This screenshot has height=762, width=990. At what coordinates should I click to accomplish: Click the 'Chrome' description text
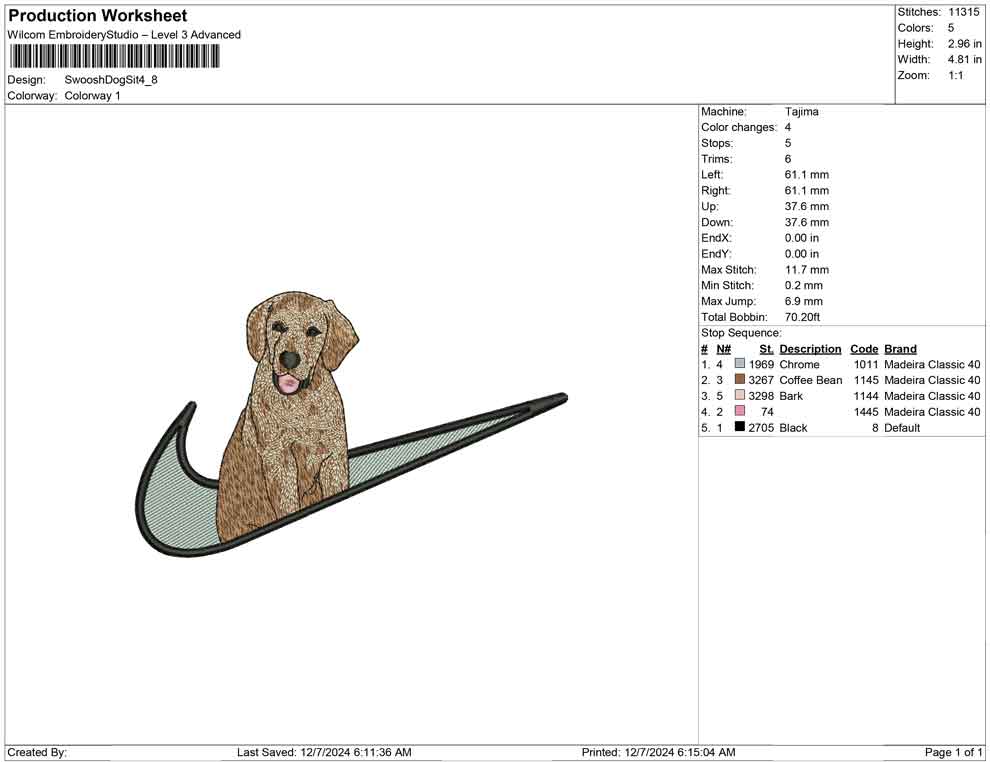click(799, 364)
